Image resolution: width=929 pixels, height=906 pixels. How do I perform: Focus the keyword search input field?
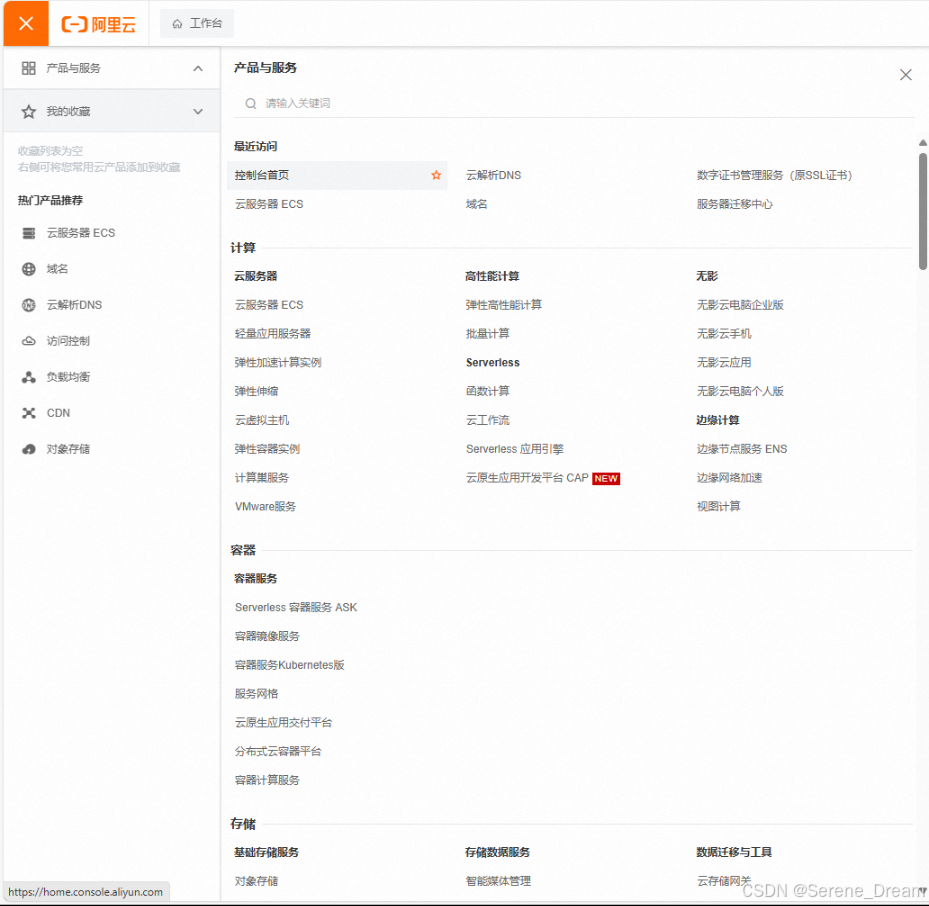point(575,104)
